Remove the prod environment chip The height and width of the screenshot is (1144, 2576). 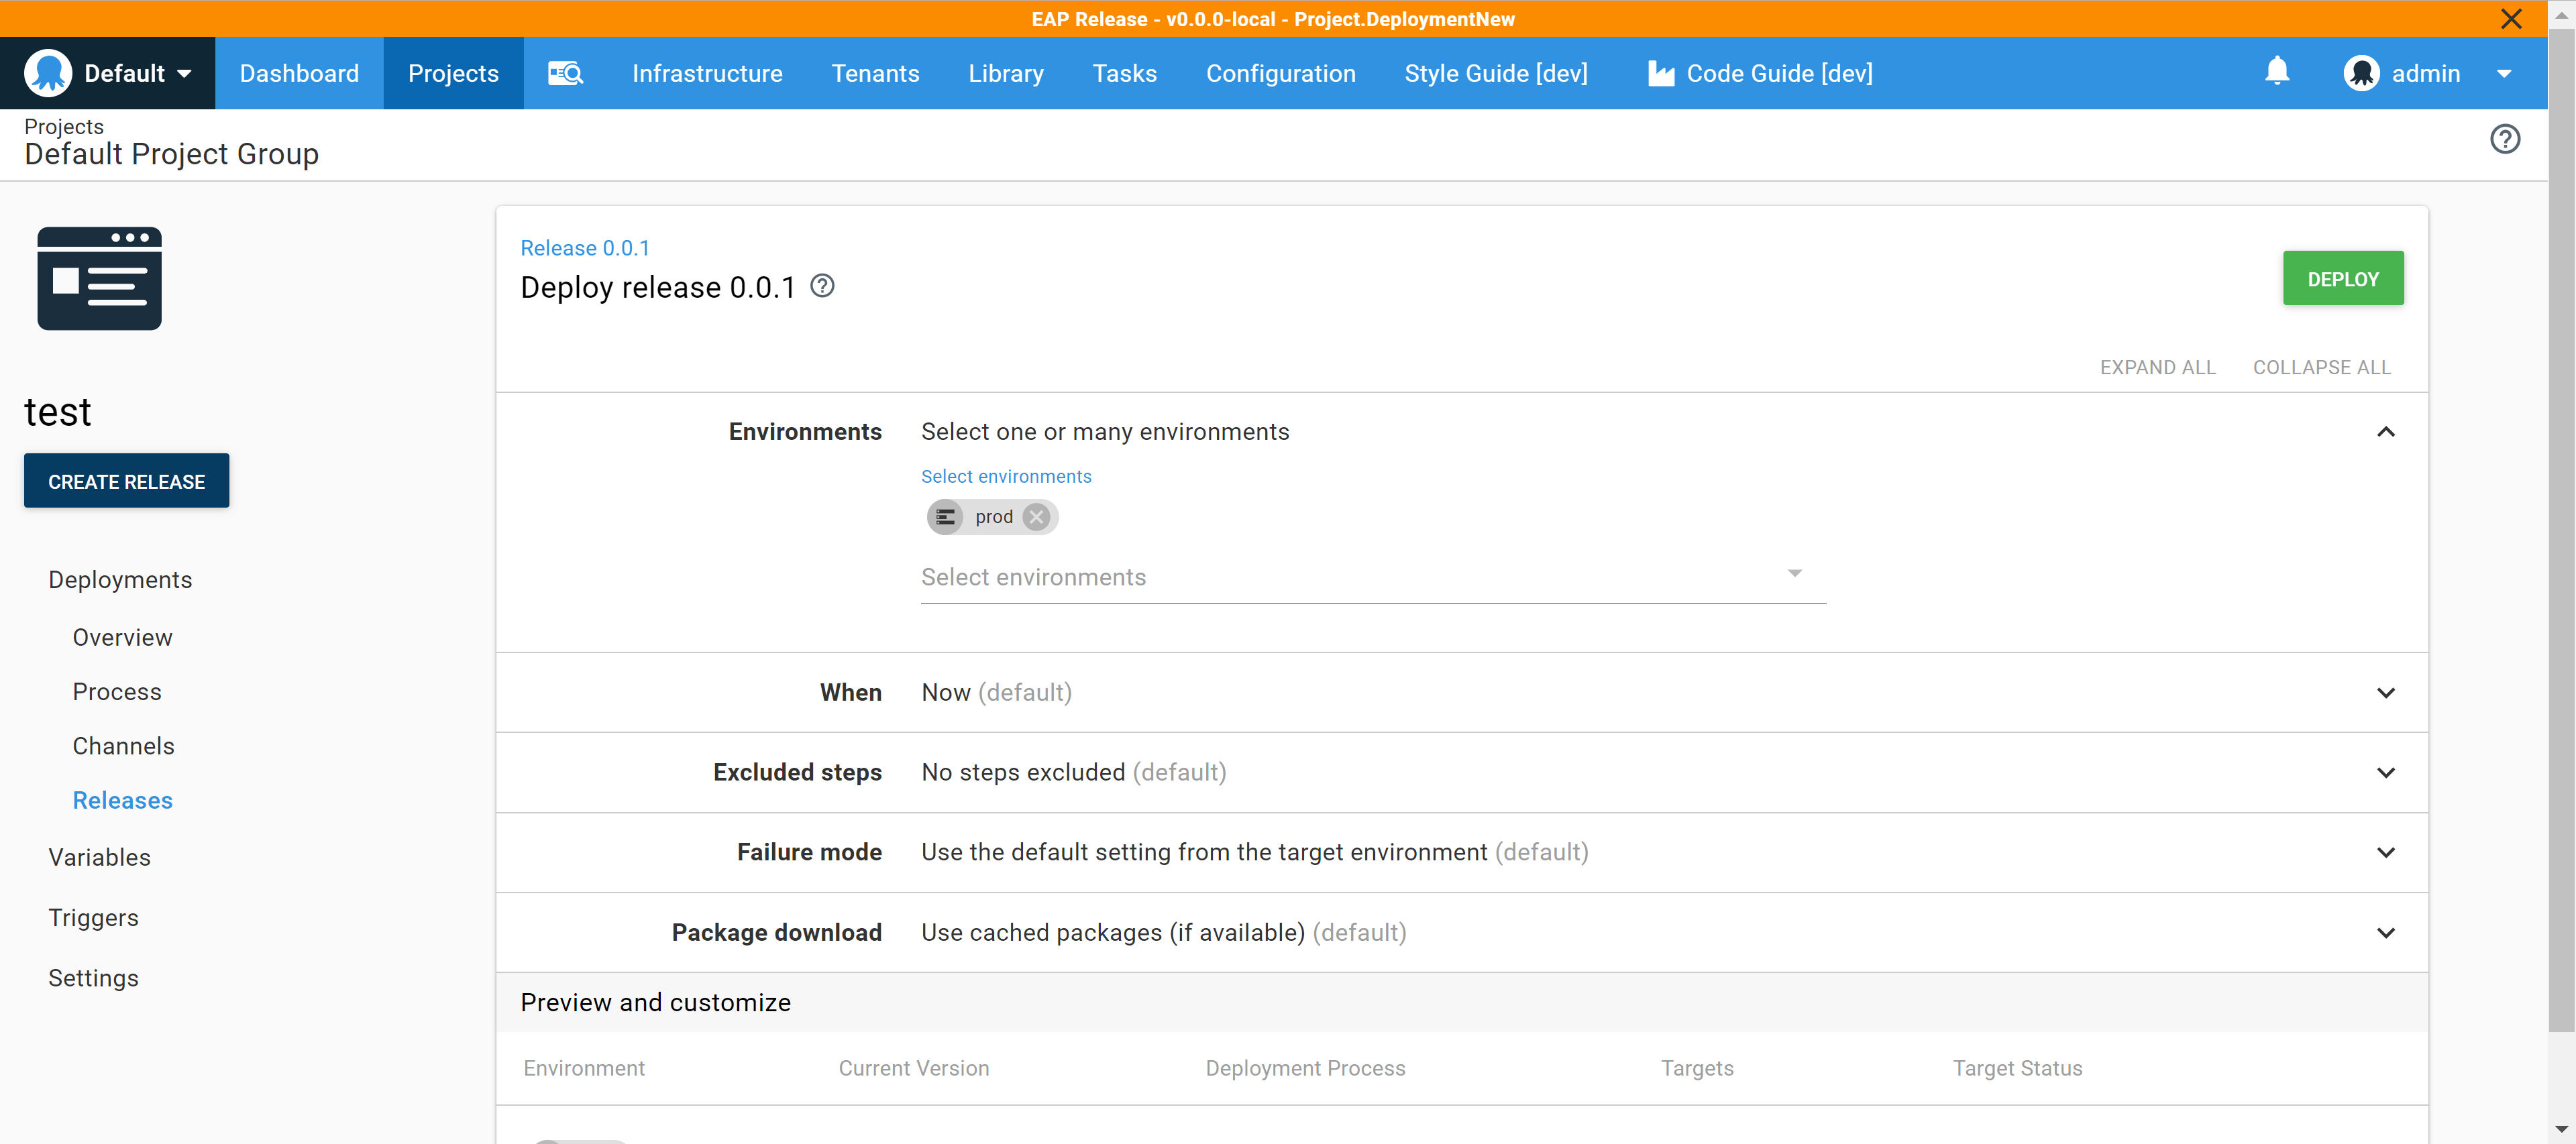point(1037,517)
